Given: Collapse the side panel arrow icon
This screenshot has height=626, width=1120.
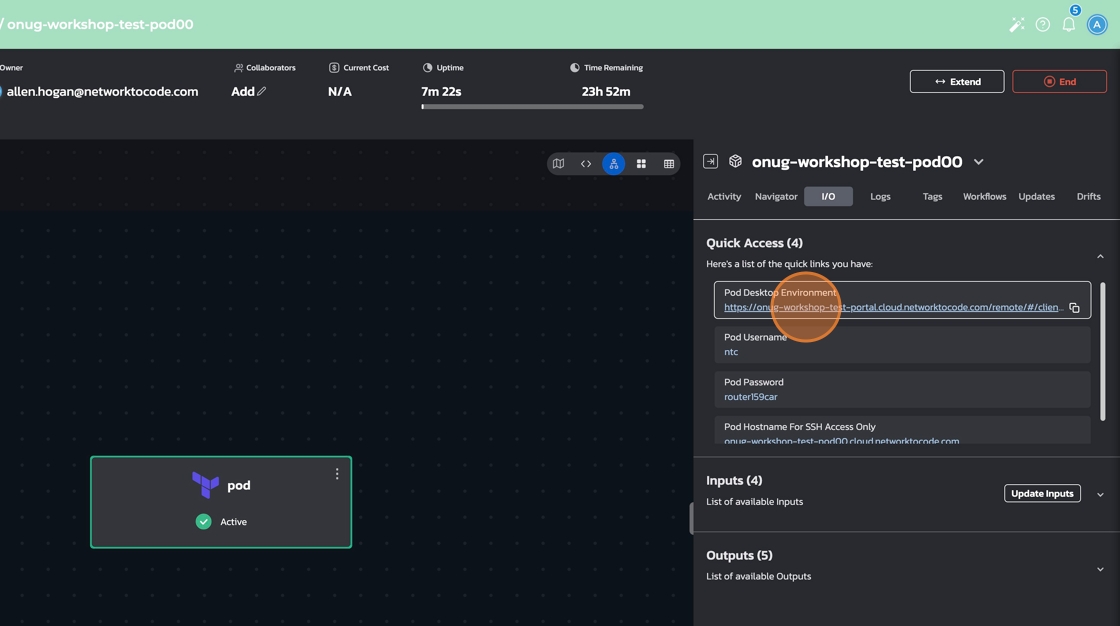Looking at the screenshot, I should (711, 162).
